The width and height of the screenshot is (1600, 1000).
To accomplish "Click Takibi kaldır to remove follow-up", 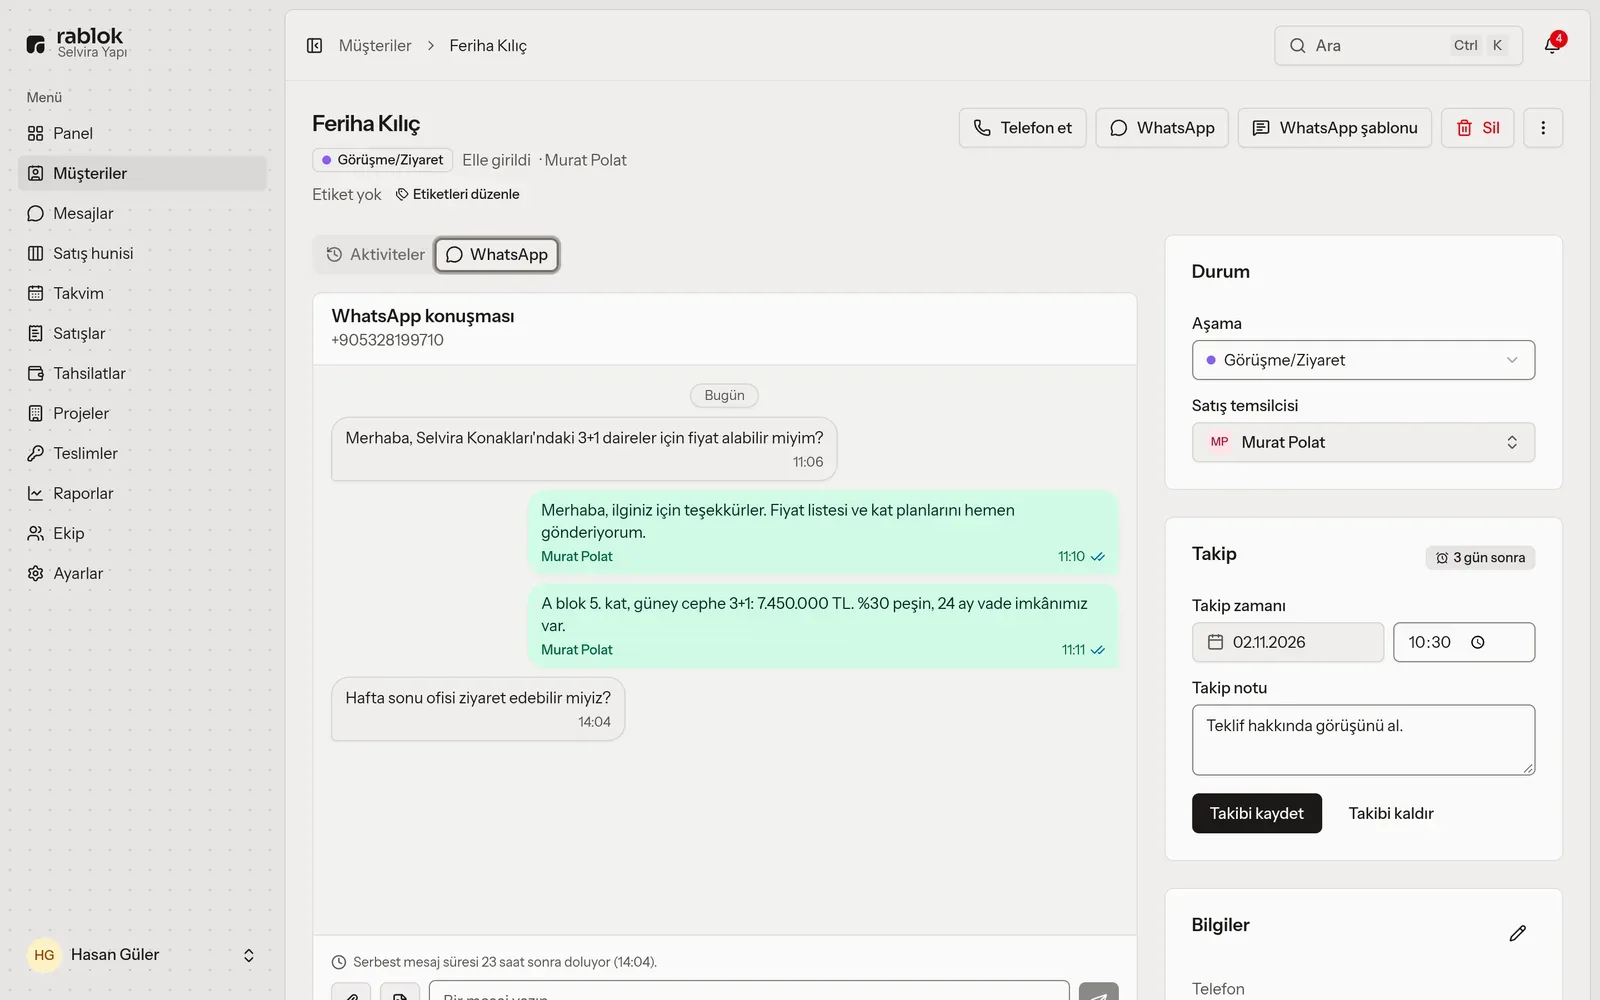I will [1391, 813].
